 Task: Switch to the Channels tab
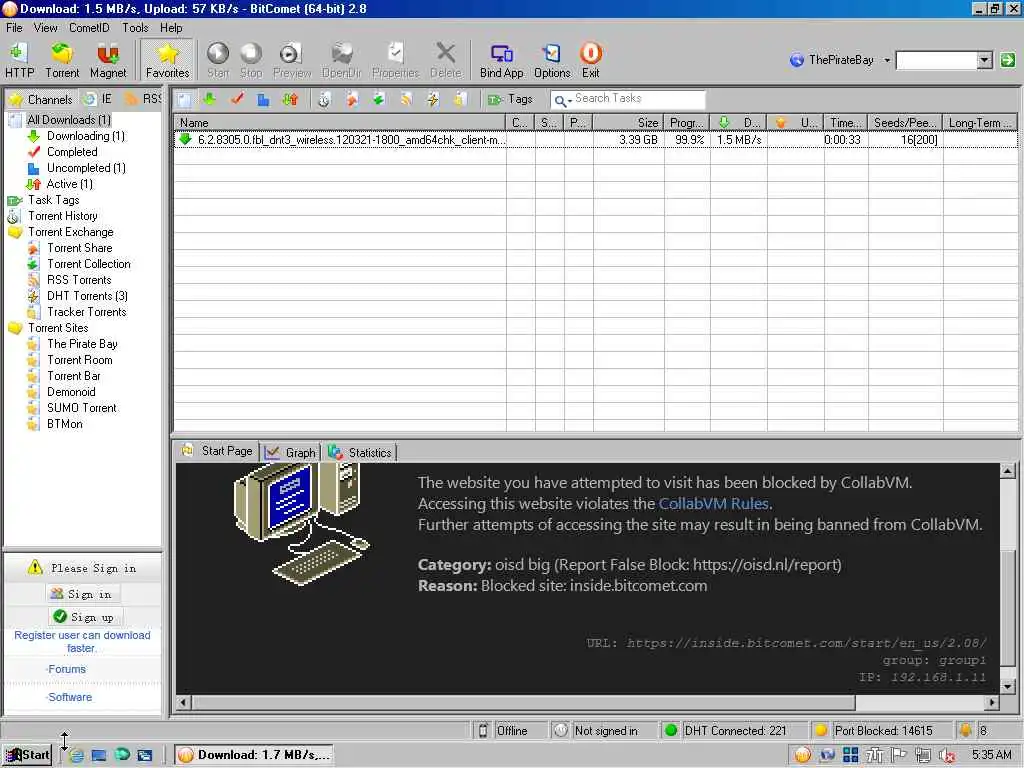(40, 99)
